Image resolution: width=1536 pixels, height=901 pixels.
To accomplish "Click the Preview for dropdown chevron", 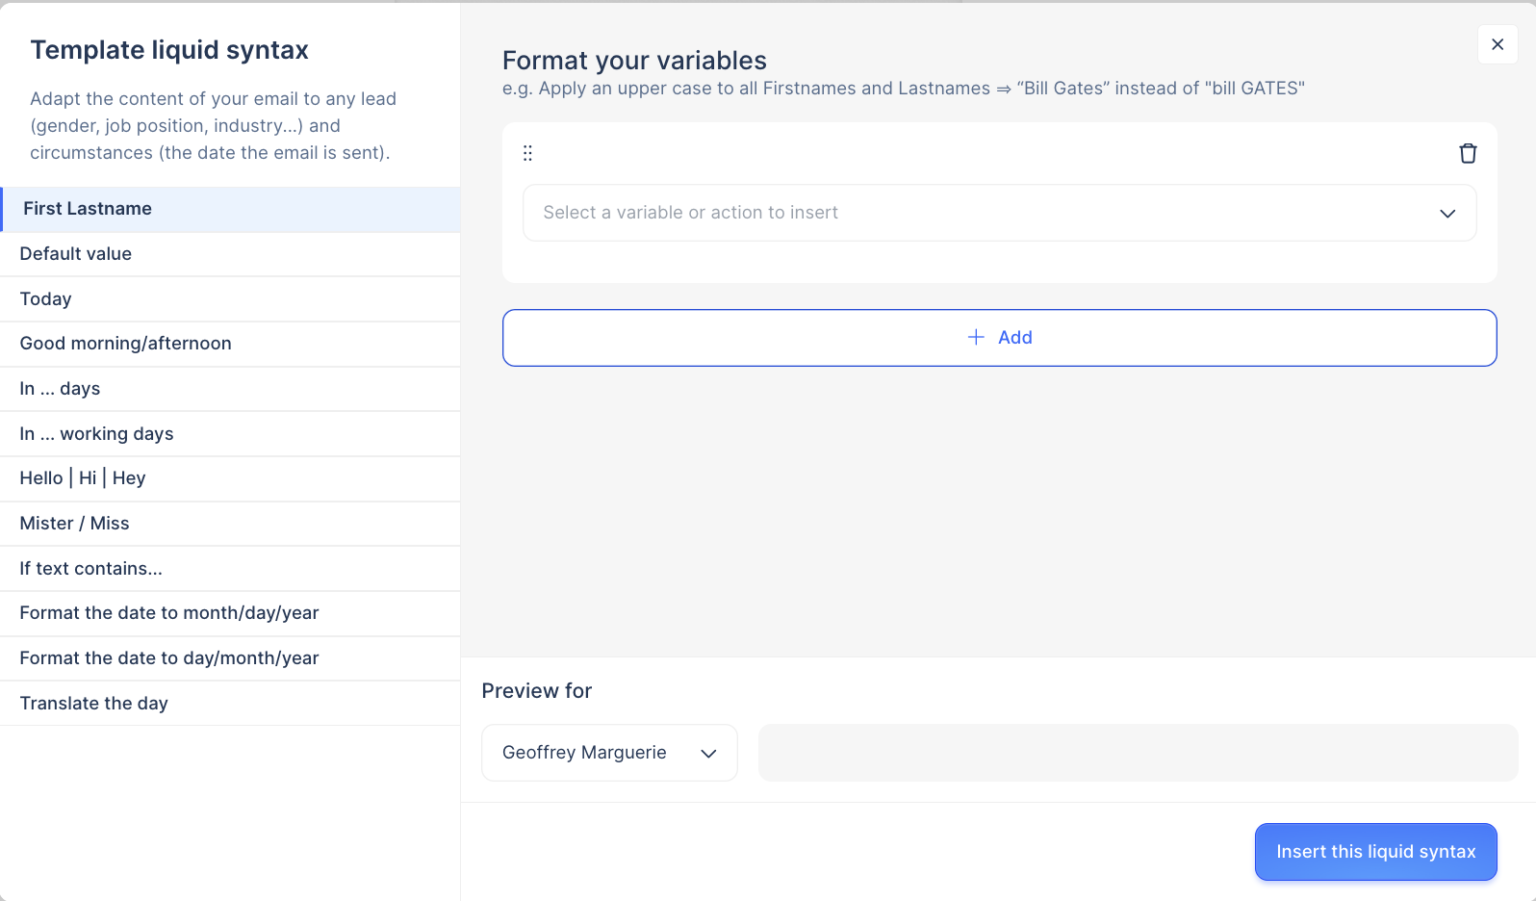I will click(x=710, y=753).
